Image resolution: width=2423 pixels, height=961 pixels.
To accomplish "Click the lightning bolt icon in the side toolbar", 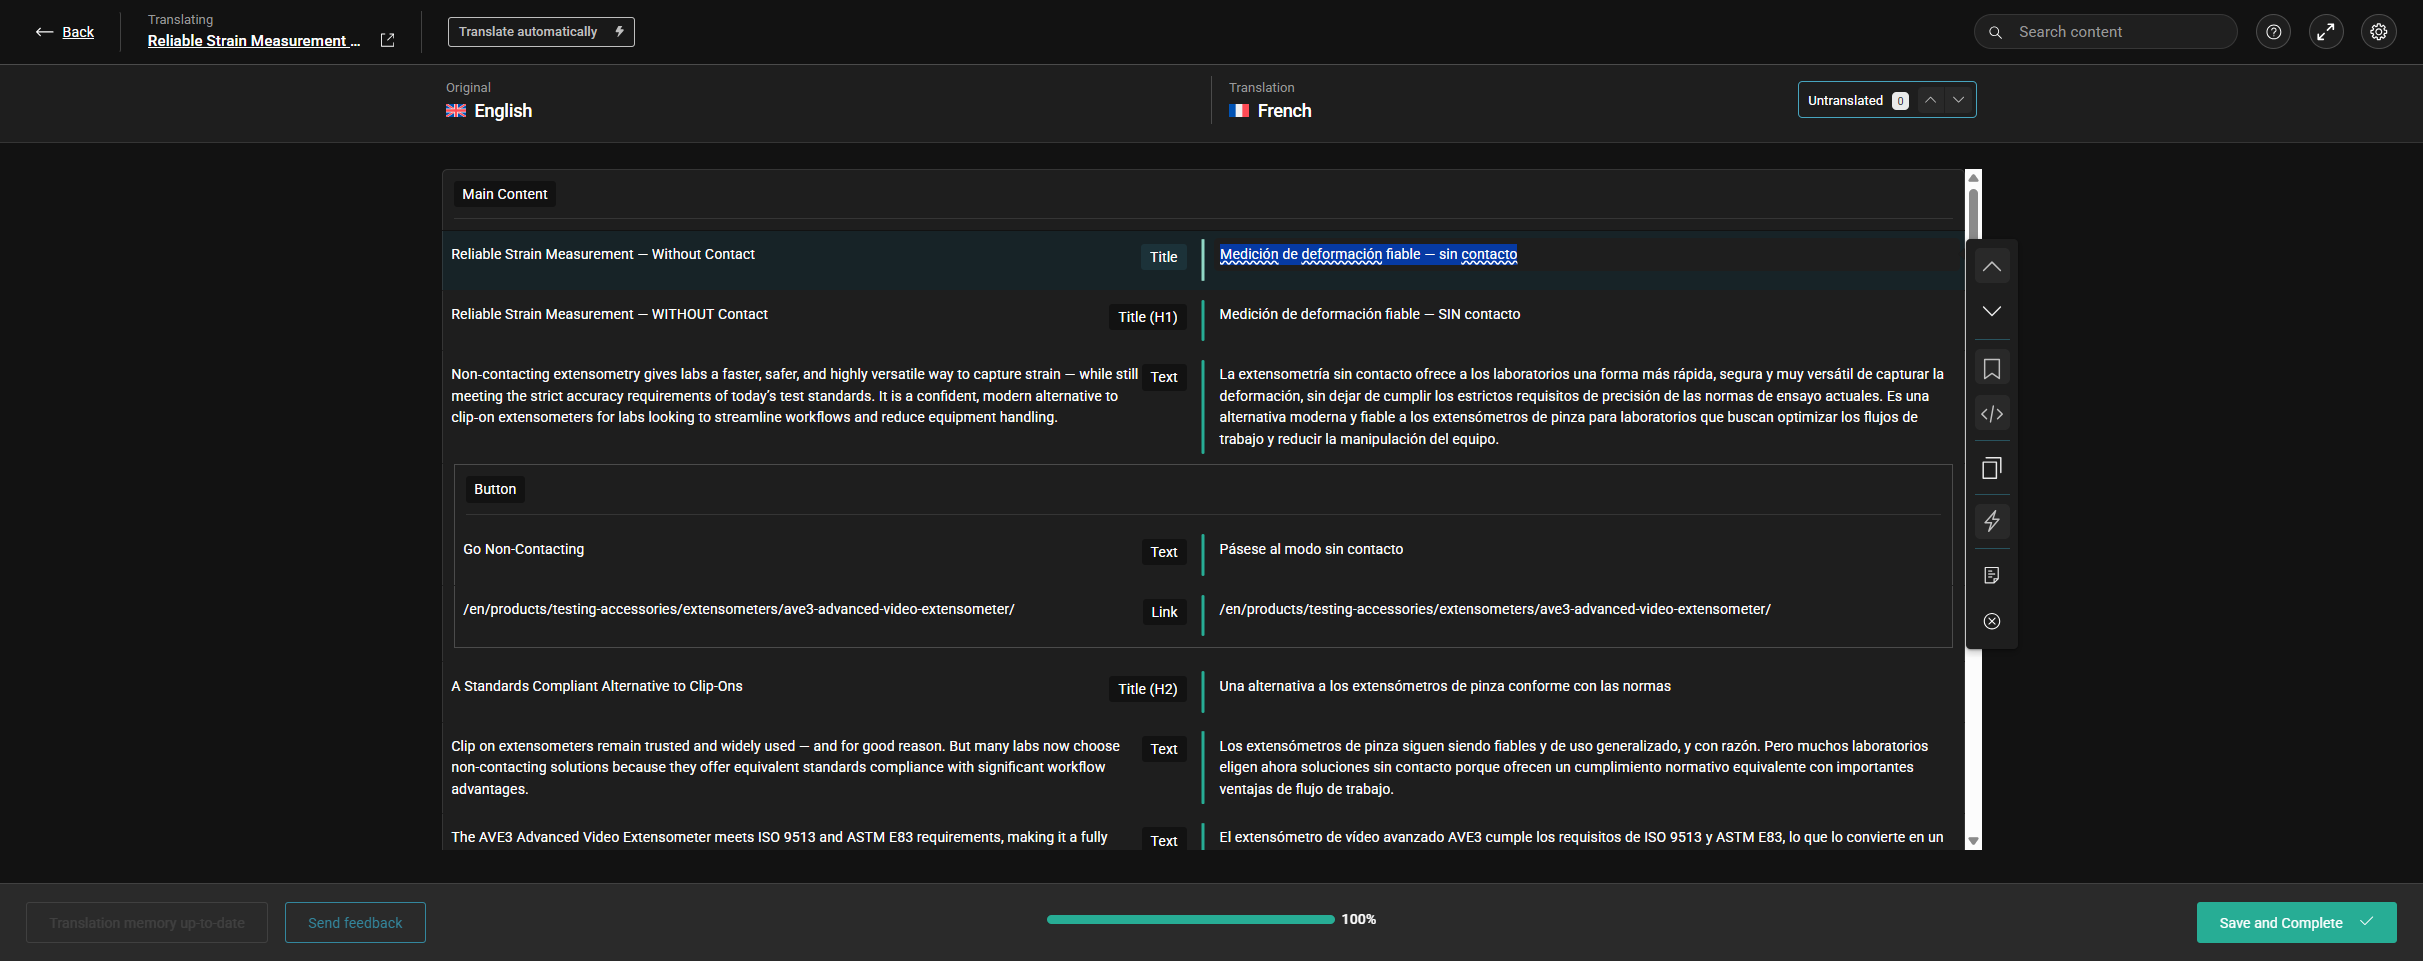I will [x=1991, y=521].
